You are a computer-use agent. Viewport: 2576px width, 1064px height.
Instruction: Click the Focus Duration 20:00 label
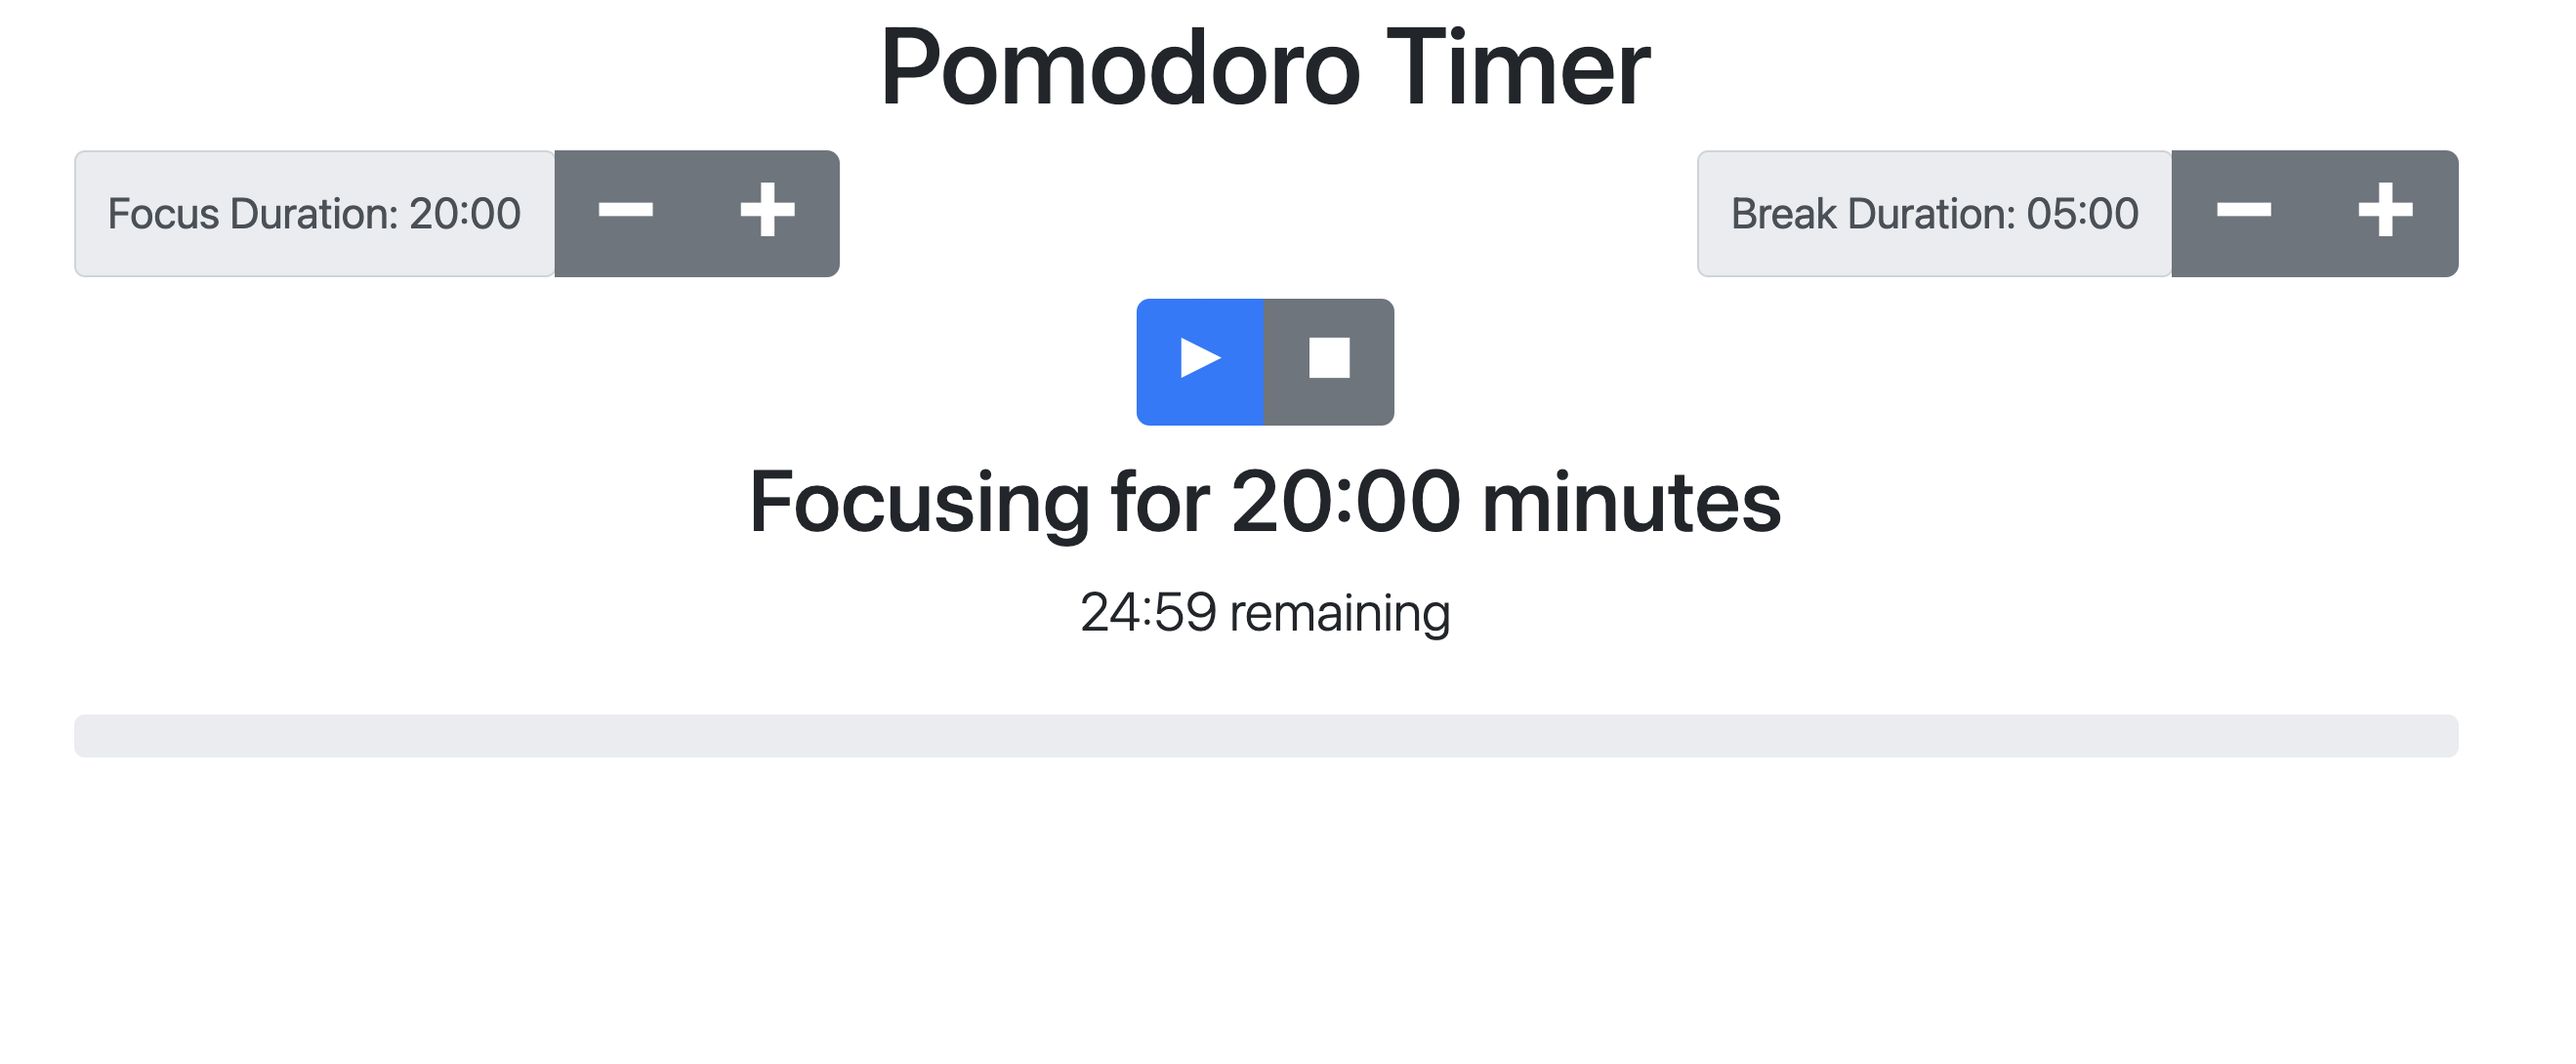(x=313, y=213)
